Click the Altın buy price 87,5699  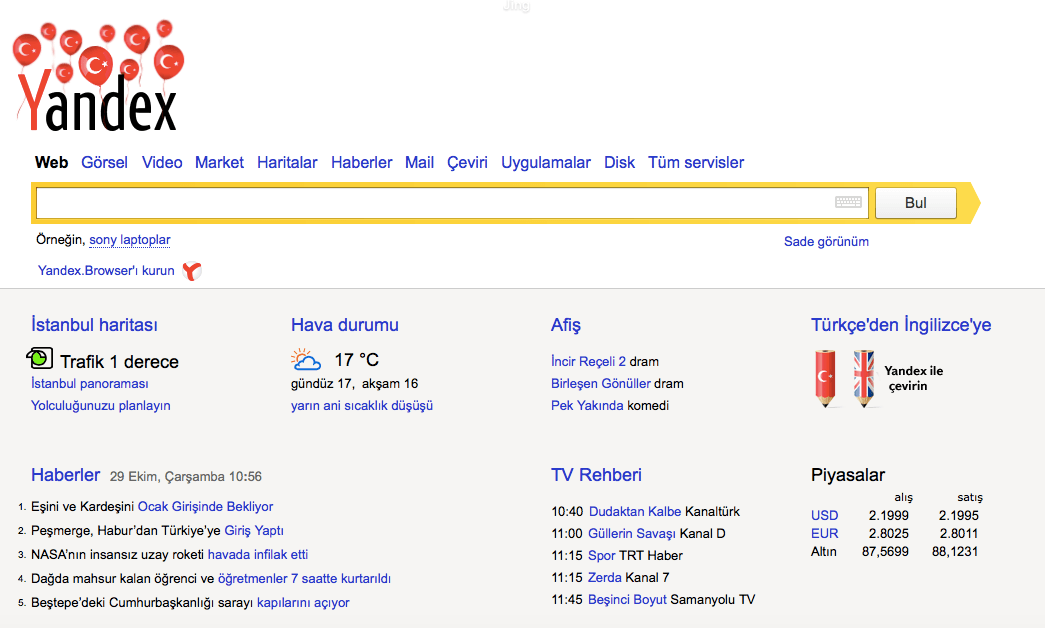click(885, 551)
